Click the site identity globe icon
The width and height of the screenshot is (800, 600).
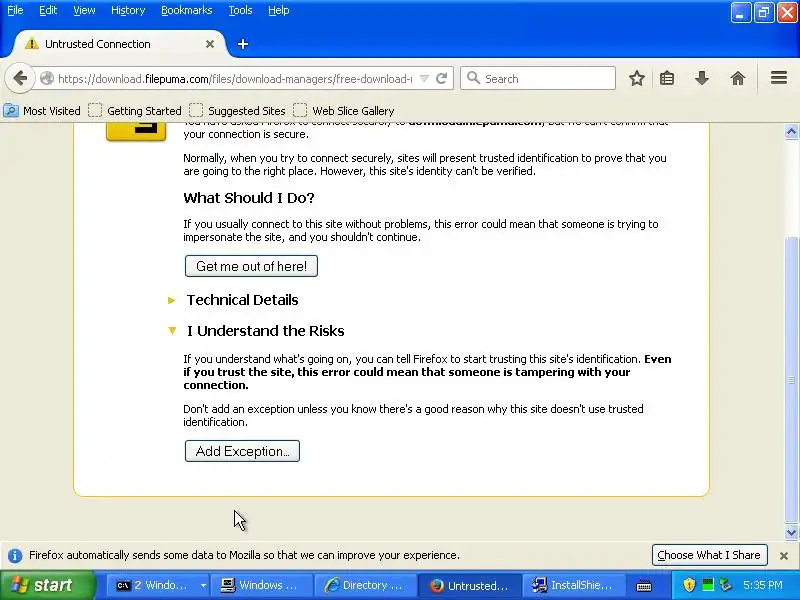click(47, 79)
